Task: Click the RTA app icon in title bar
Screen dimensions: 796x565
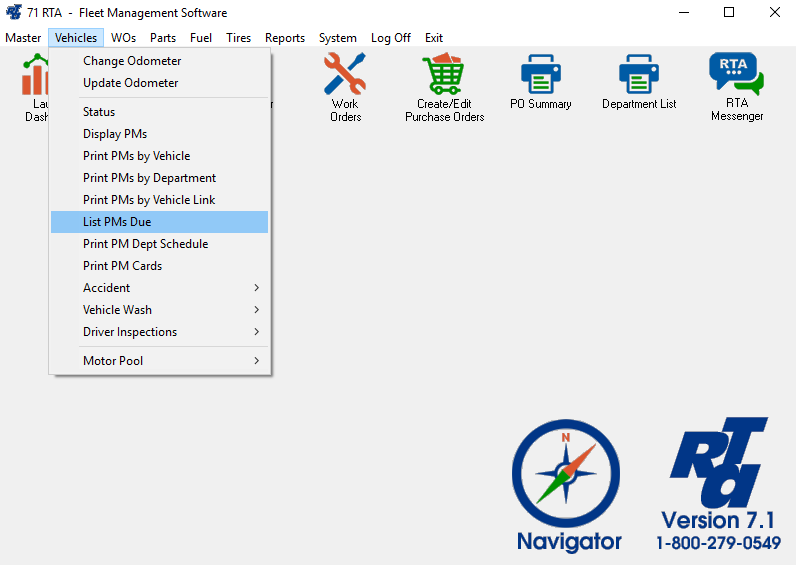Action: [x=14, y=13]
